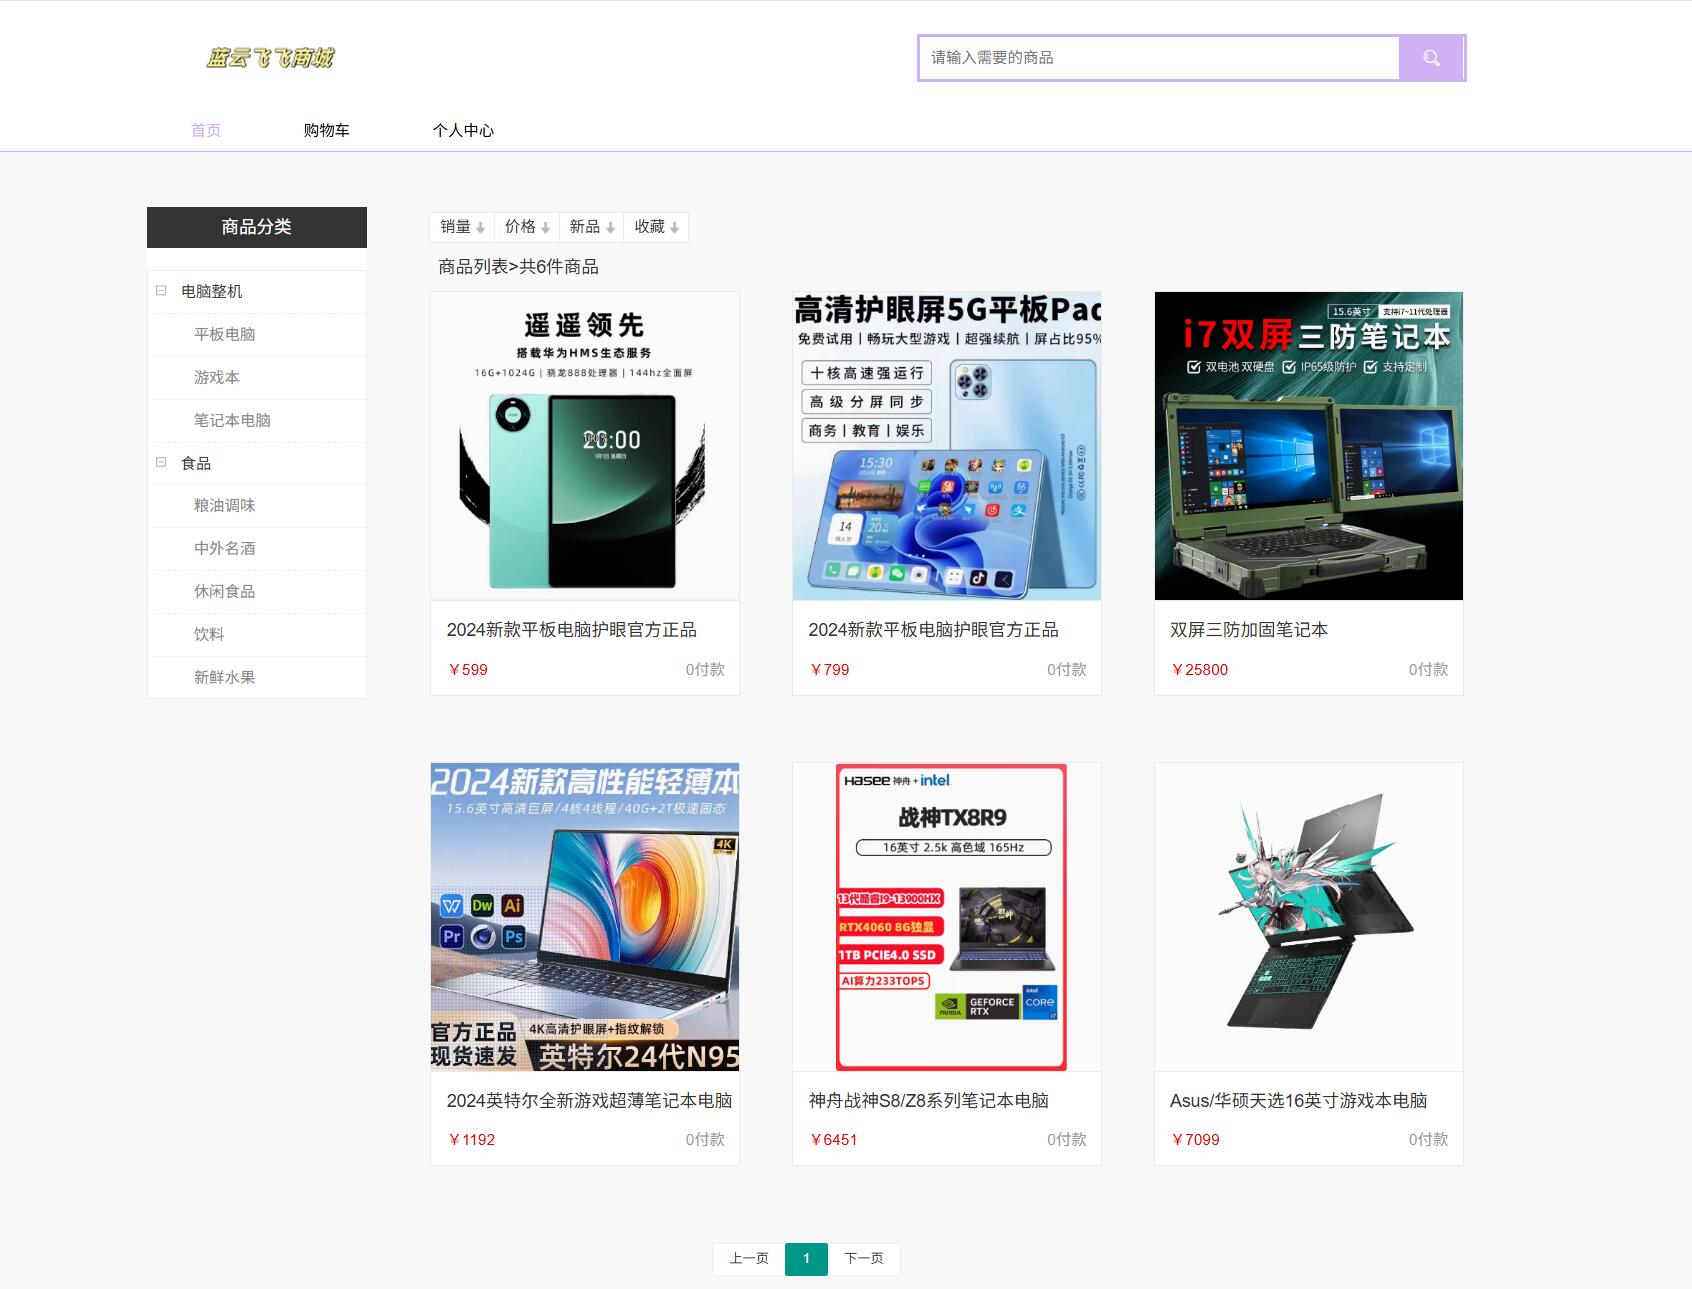This screenshot has width=1692, height=1289.
Task: Click the 商品列表>共6件商品 text
Action: (518, 267)
